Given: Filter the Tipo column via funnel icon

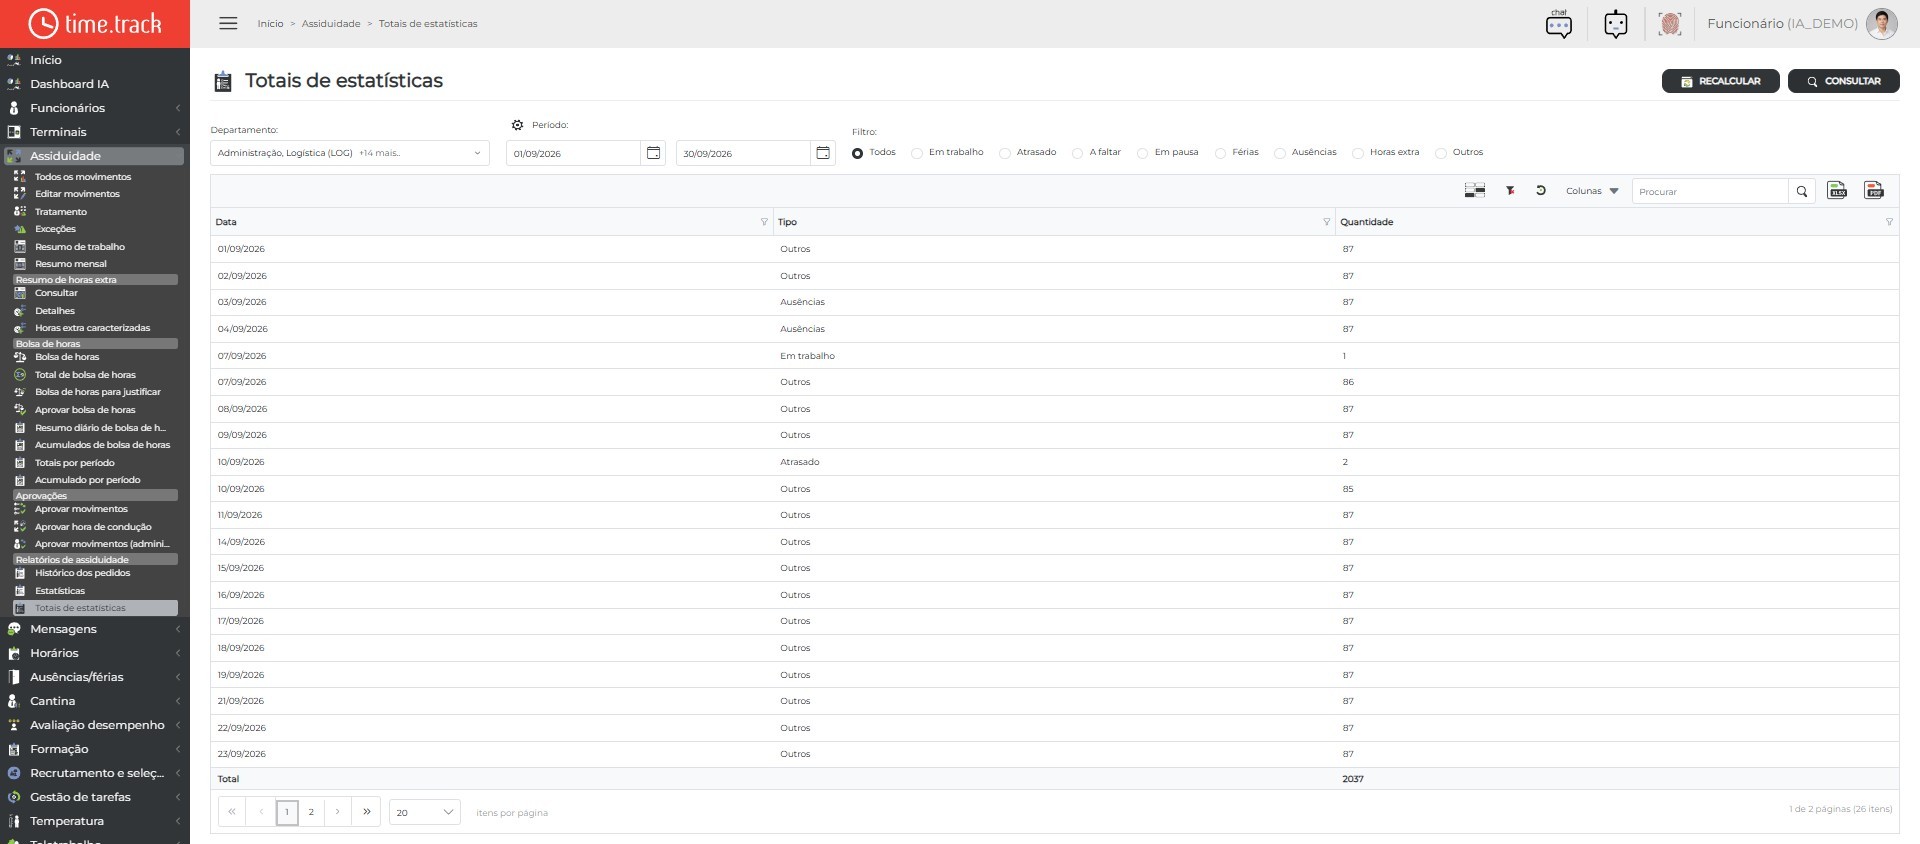Looking at the screenshot, I should click(x=1327, y=222).
